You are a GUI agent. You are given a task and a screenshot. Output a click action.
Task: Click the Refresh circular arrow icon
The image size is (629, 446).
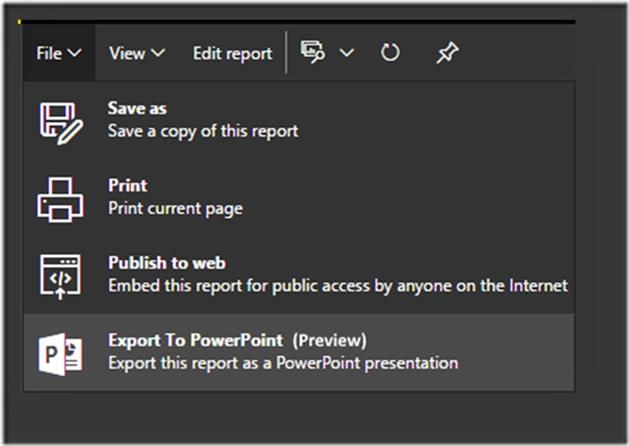390,53
